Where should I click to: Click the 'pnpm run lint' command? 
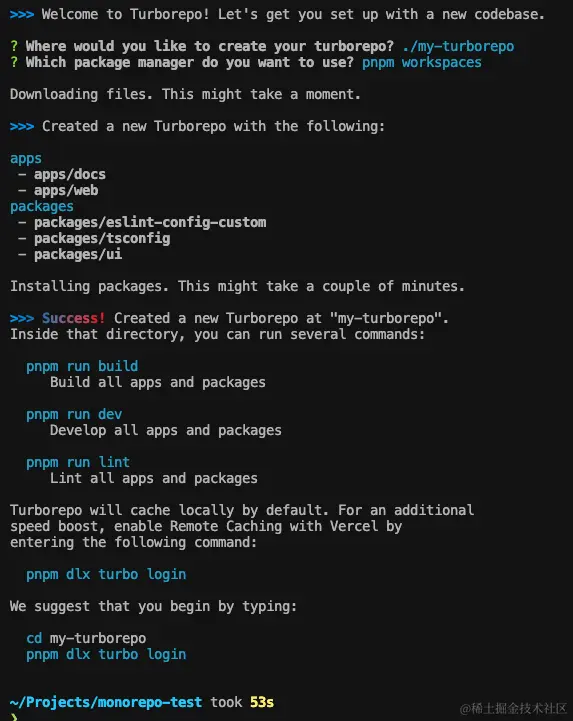click(78, 462)
